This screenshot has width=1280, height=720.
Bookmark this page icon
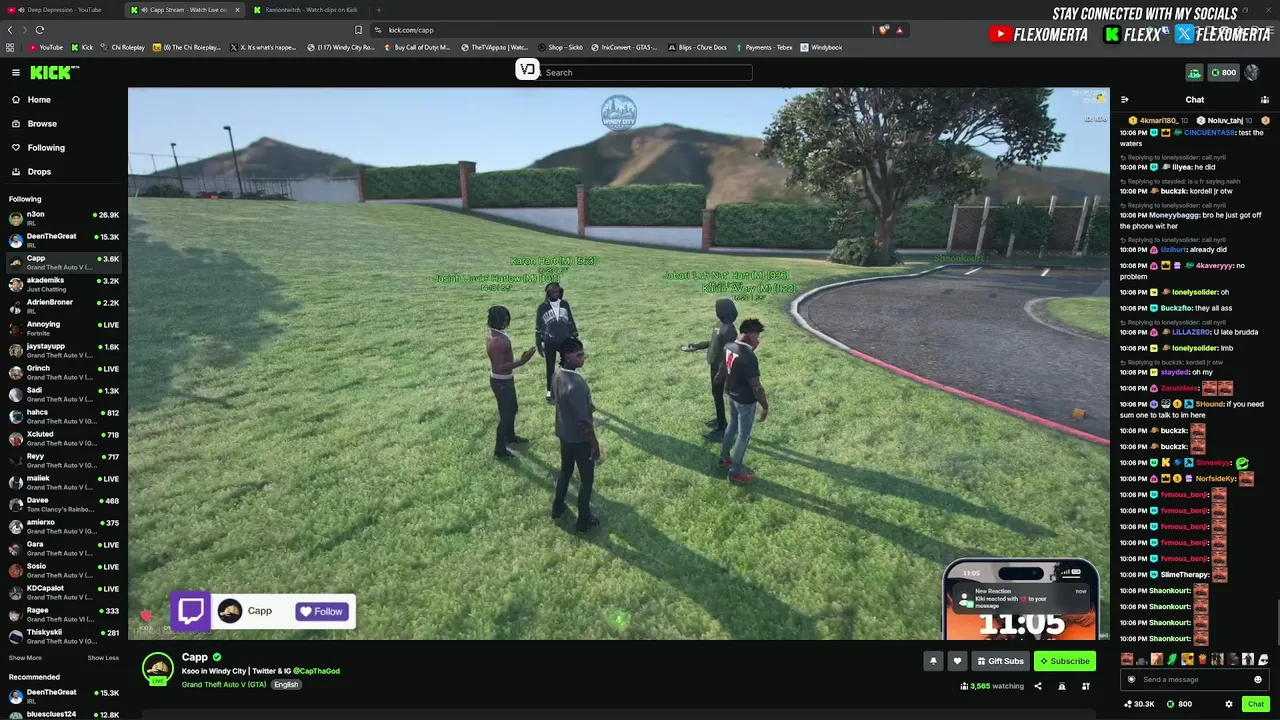(358, 30)
